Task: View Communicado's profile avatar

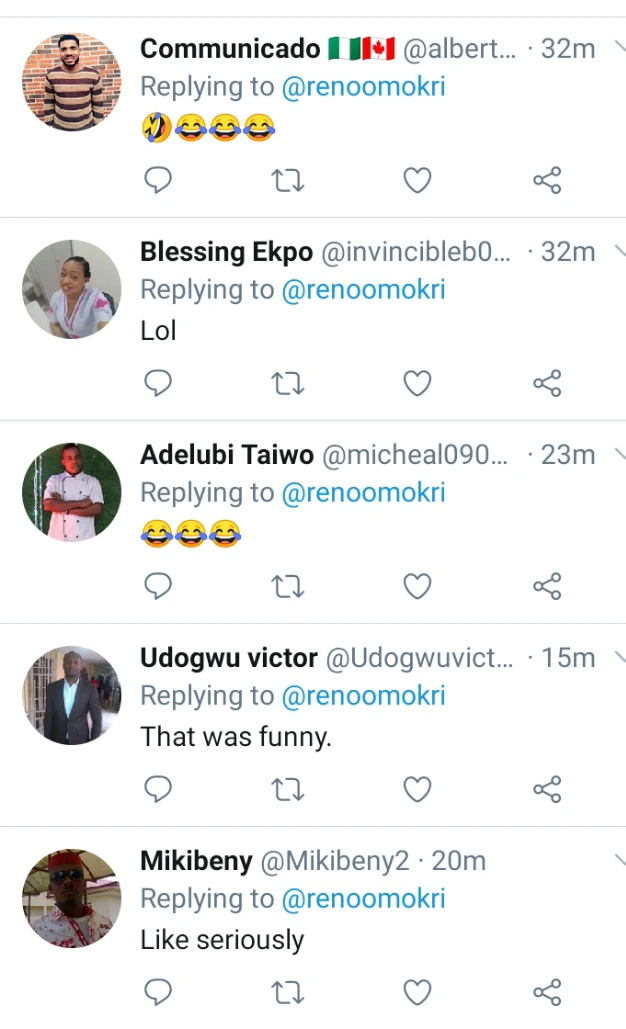Action: pos(71,82)
